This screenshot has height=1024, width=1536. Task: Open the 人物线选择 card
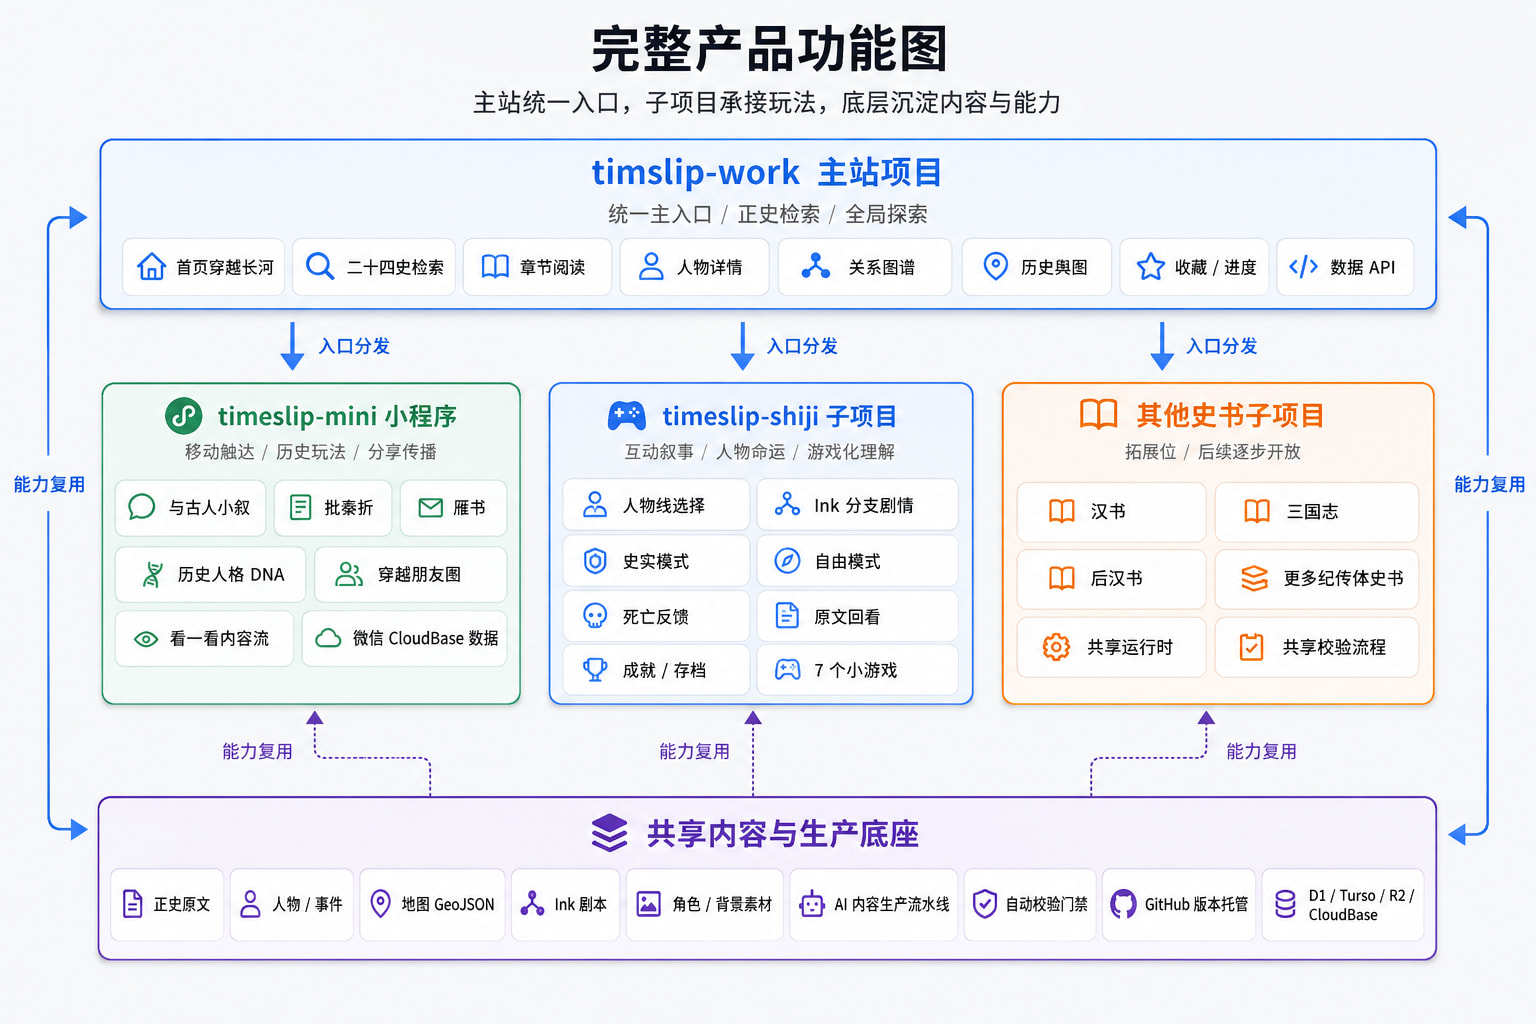click(656, 505)
